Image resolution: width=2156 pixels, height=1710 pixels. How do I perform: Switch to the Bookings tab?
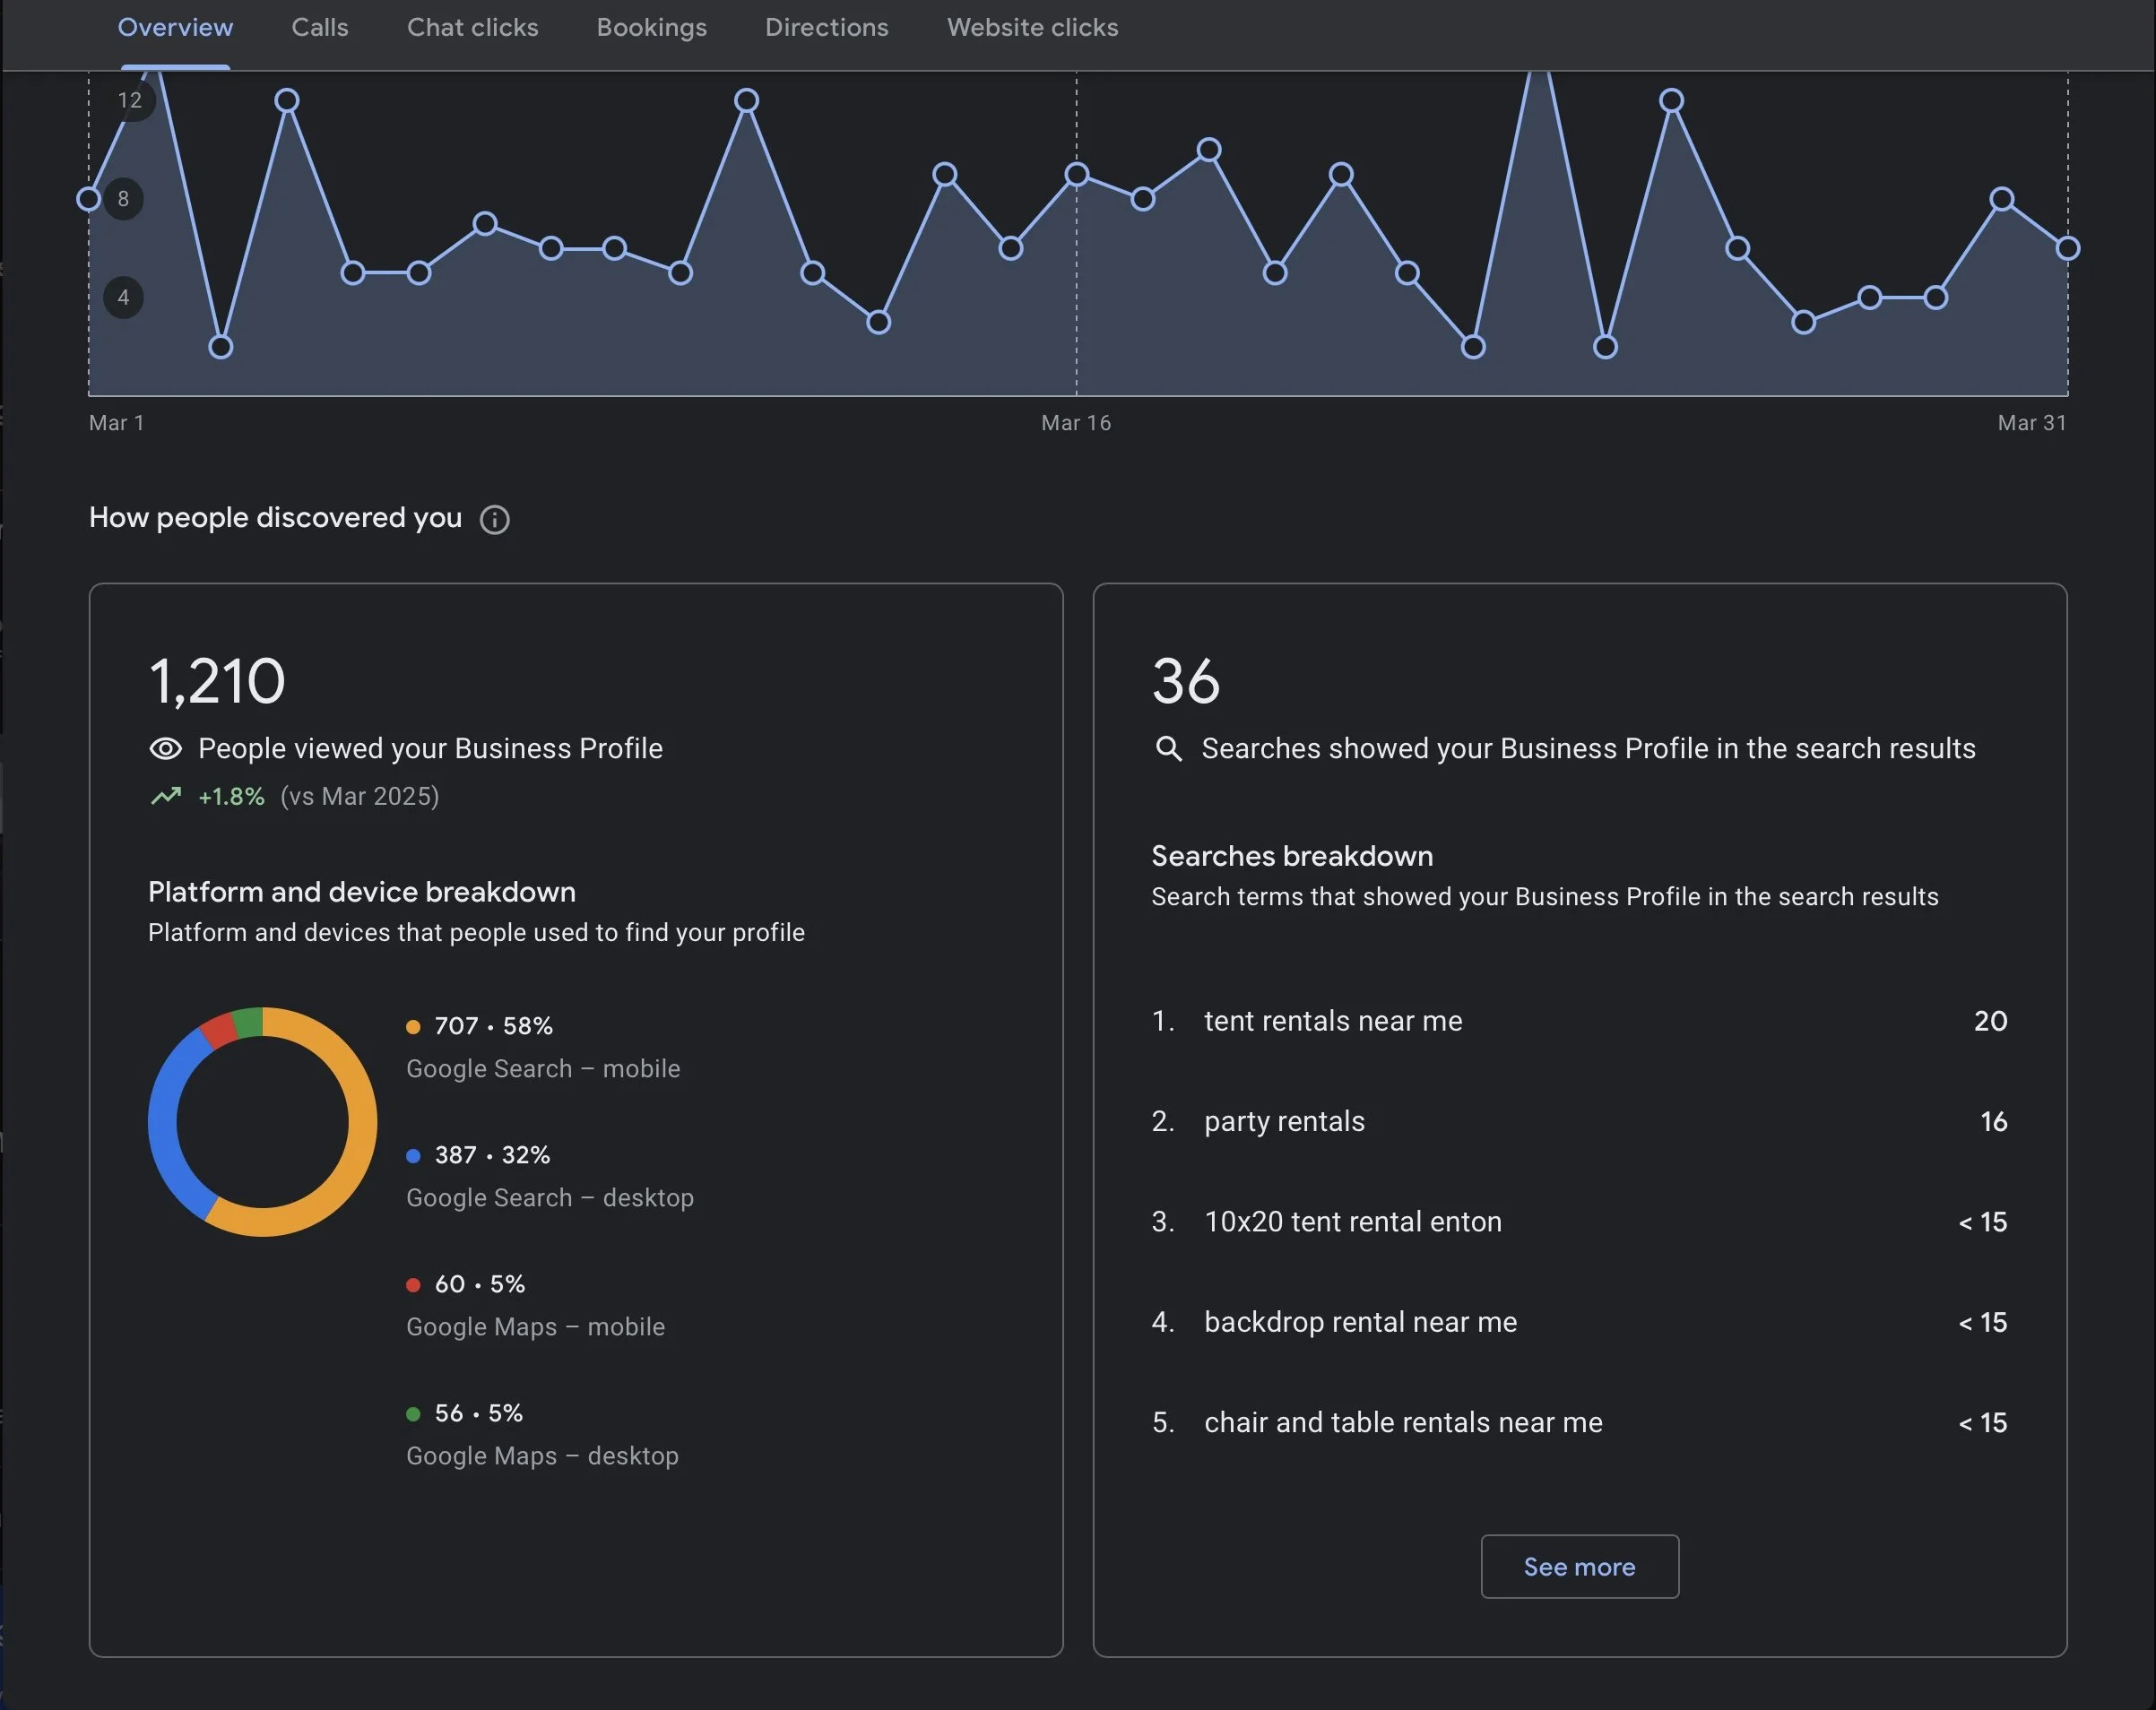tap(651, 27)
